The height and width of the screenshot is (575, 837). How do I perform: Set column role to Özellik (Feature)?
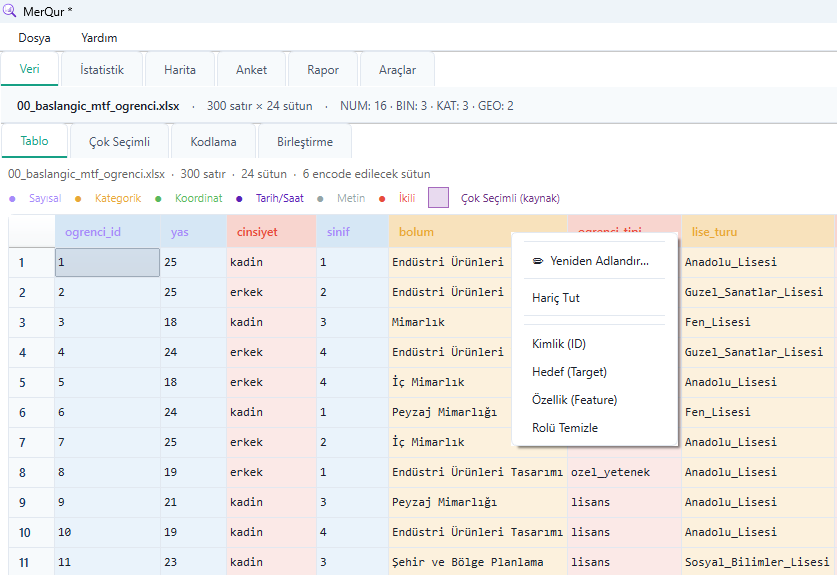(x=595, y=400)
